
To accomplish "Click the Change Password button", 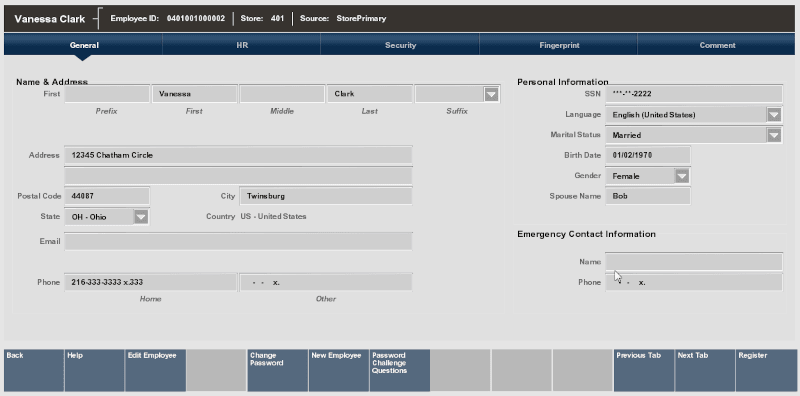I will point(278,370).
